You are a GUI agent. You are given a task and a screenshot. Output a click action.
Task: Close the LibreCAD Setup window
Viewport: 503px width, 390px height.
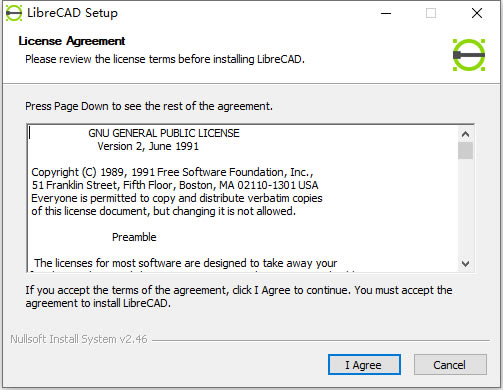(477, 13)
